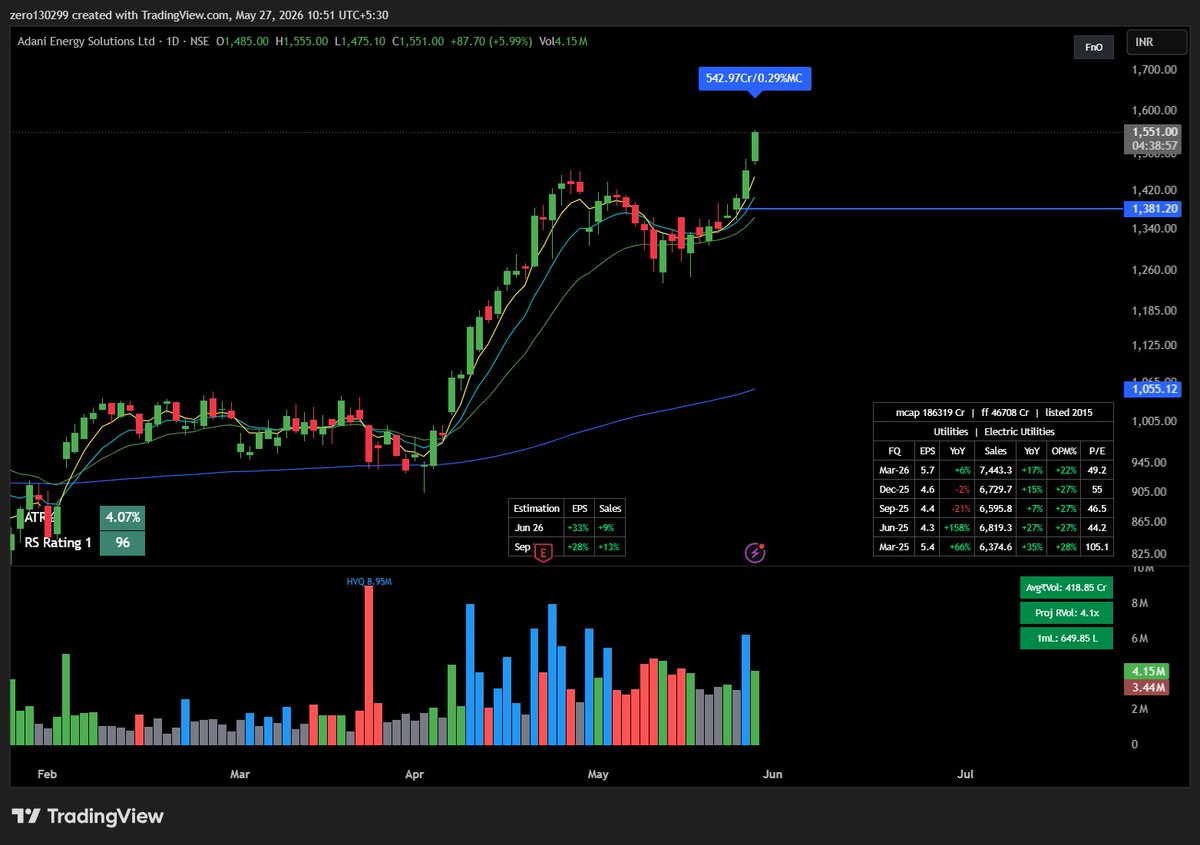Viewport: 1200px width, 845px height.
Task: Click the +87.70 (+5.99%) change value
Action: (x=491, y=41)
